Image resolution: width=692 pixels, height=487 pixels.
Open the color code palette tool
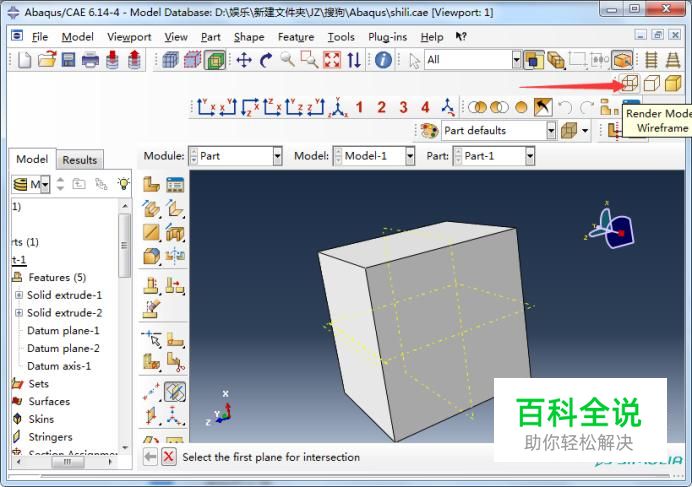429,131
